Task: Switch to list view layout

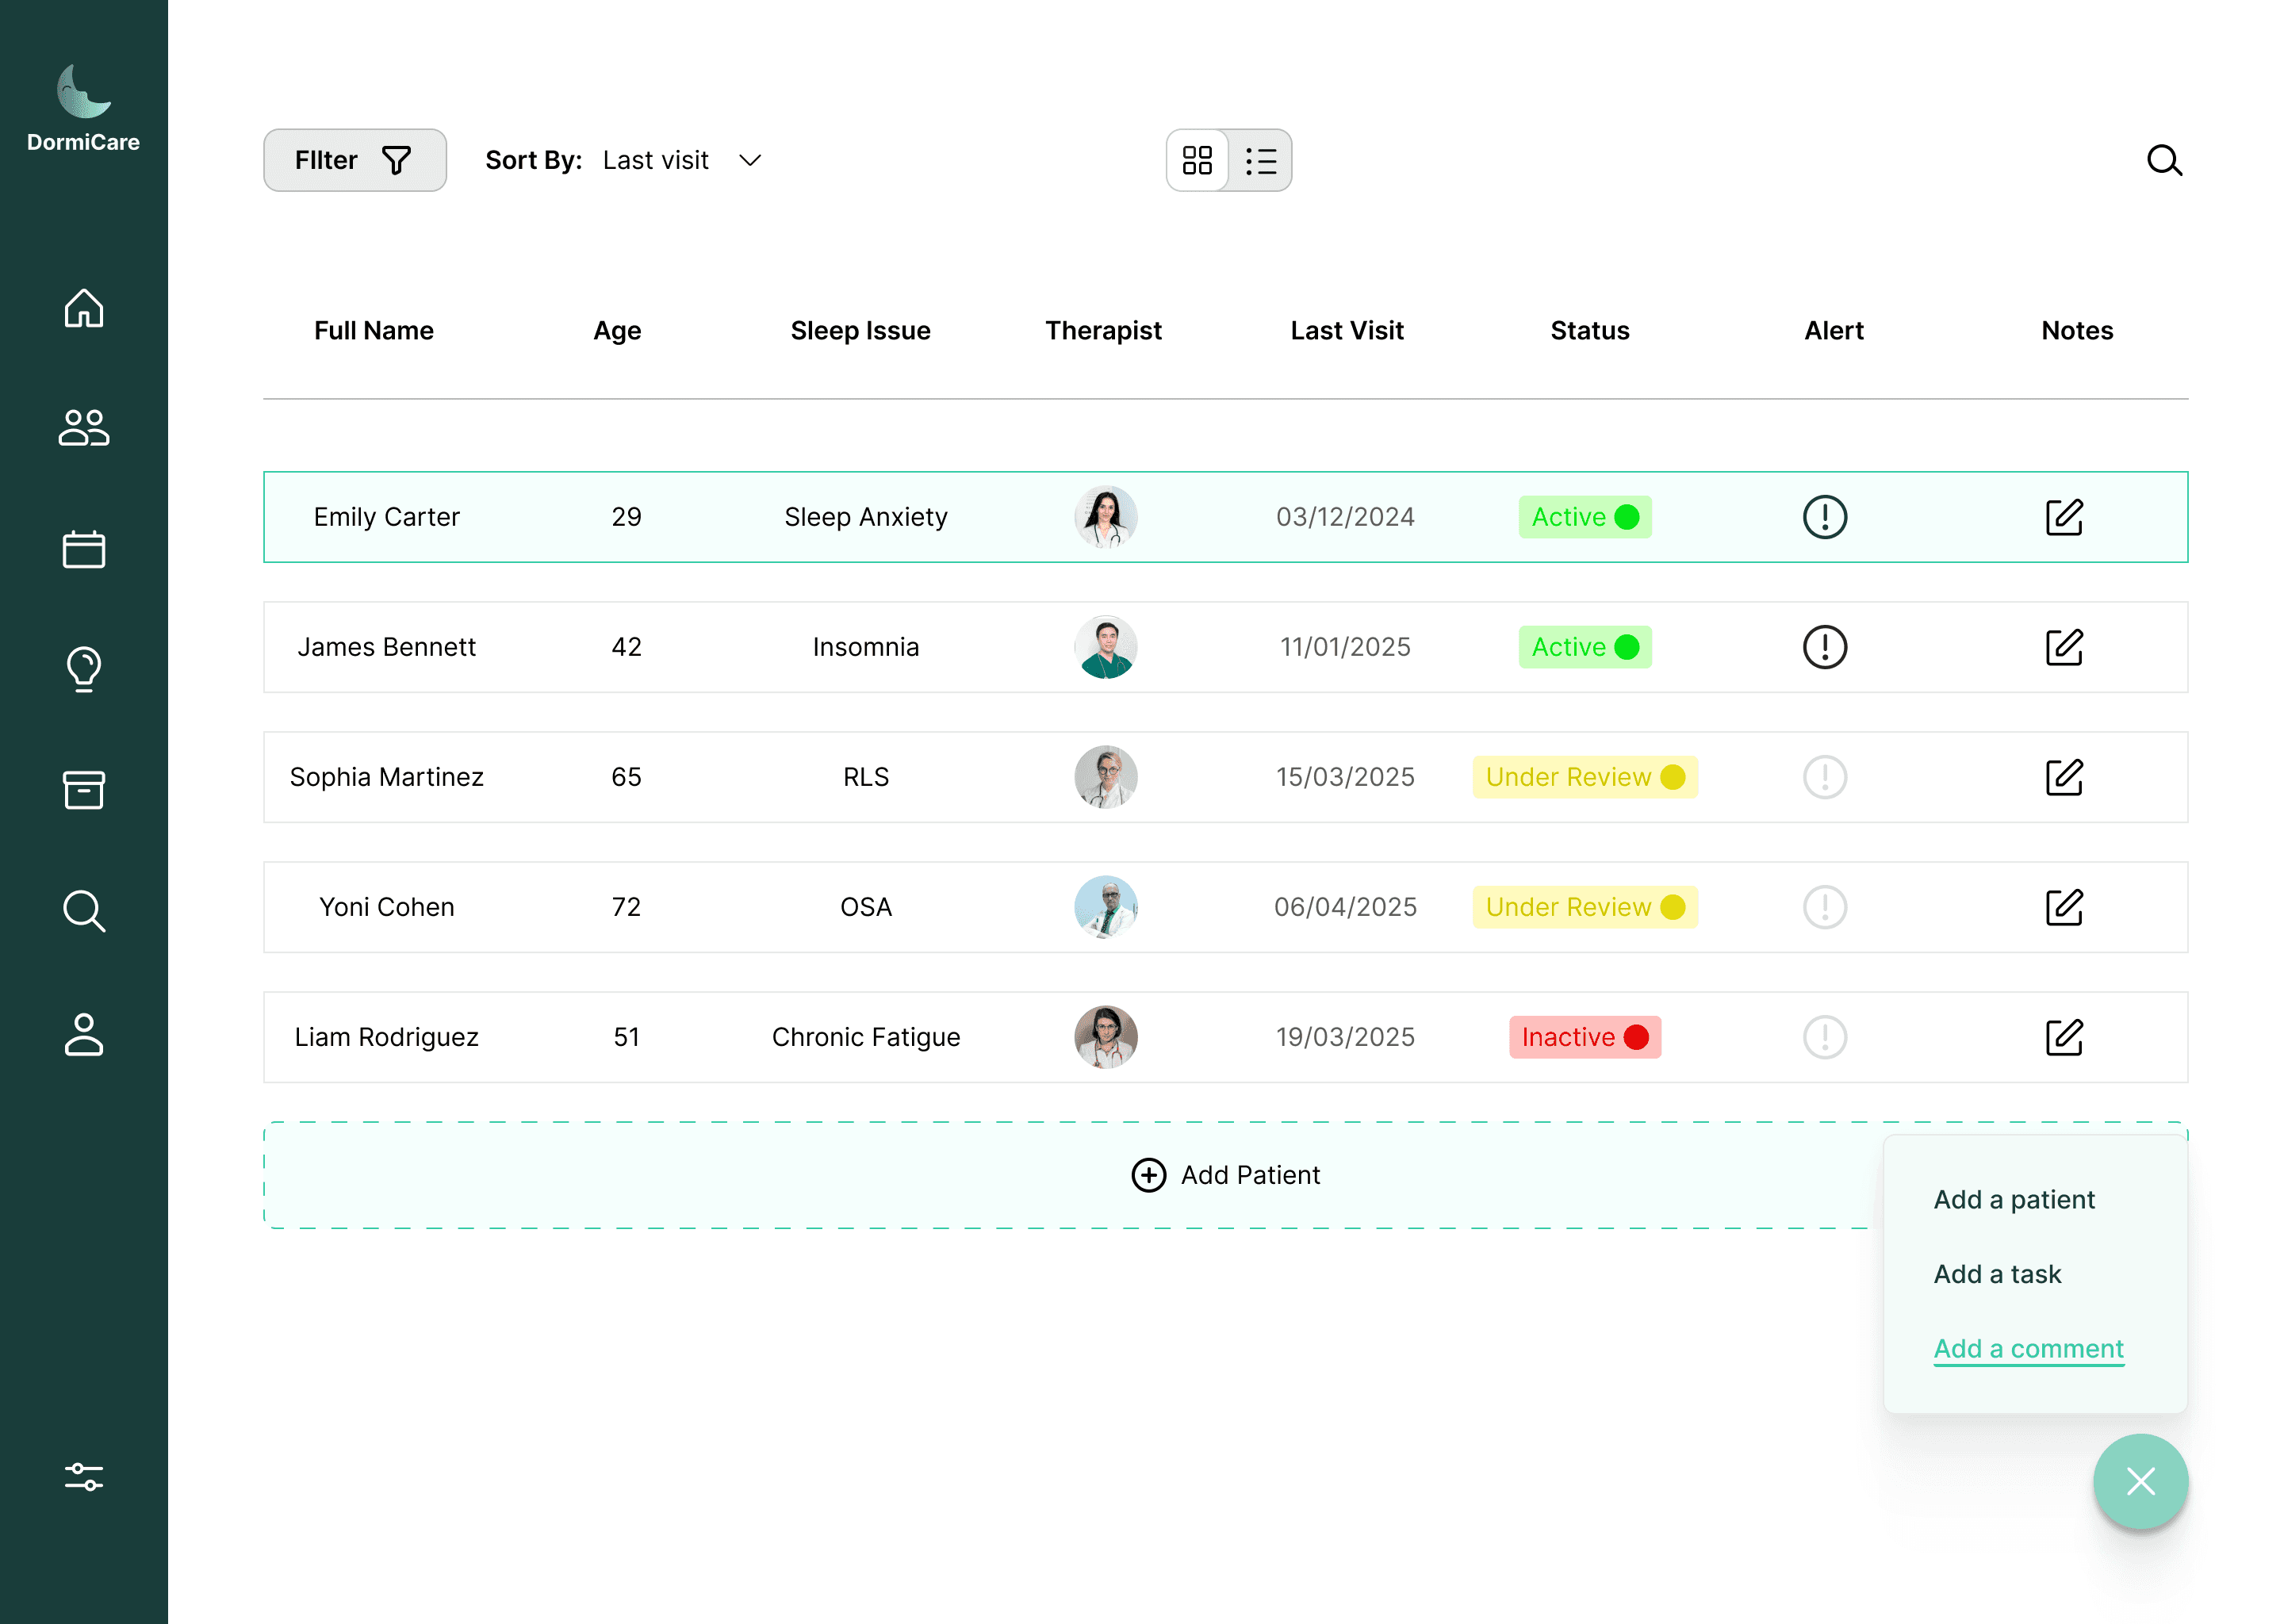Action: (1260, 160)
